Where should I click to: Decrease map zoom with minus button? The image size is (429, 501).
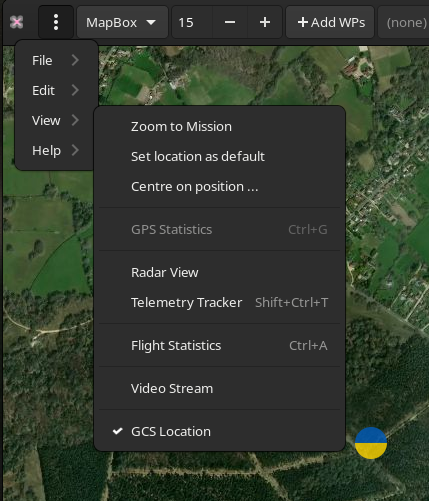pos(230,22)
